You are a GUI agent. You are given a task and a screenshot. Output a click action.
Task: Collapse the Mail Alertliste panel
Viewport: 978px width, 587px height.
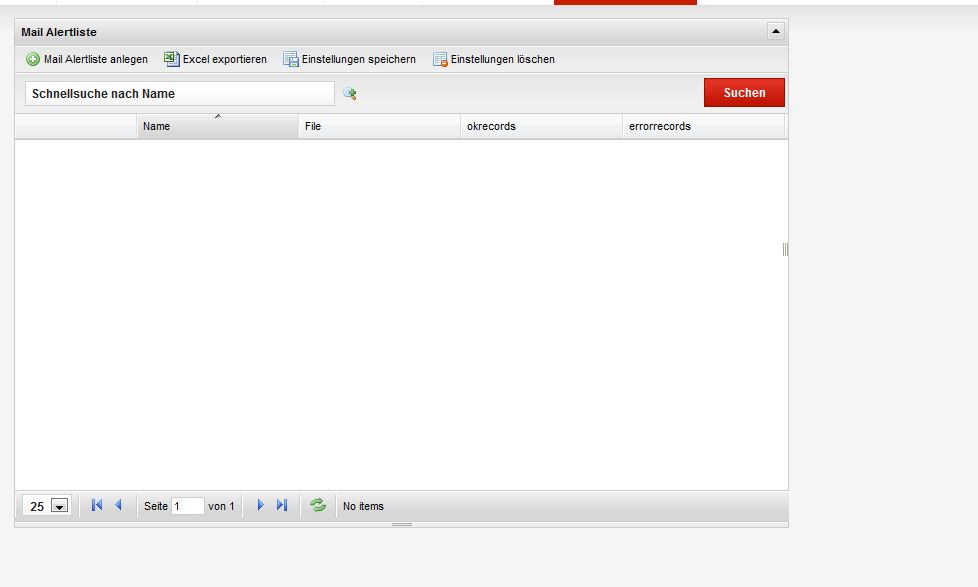776,32
